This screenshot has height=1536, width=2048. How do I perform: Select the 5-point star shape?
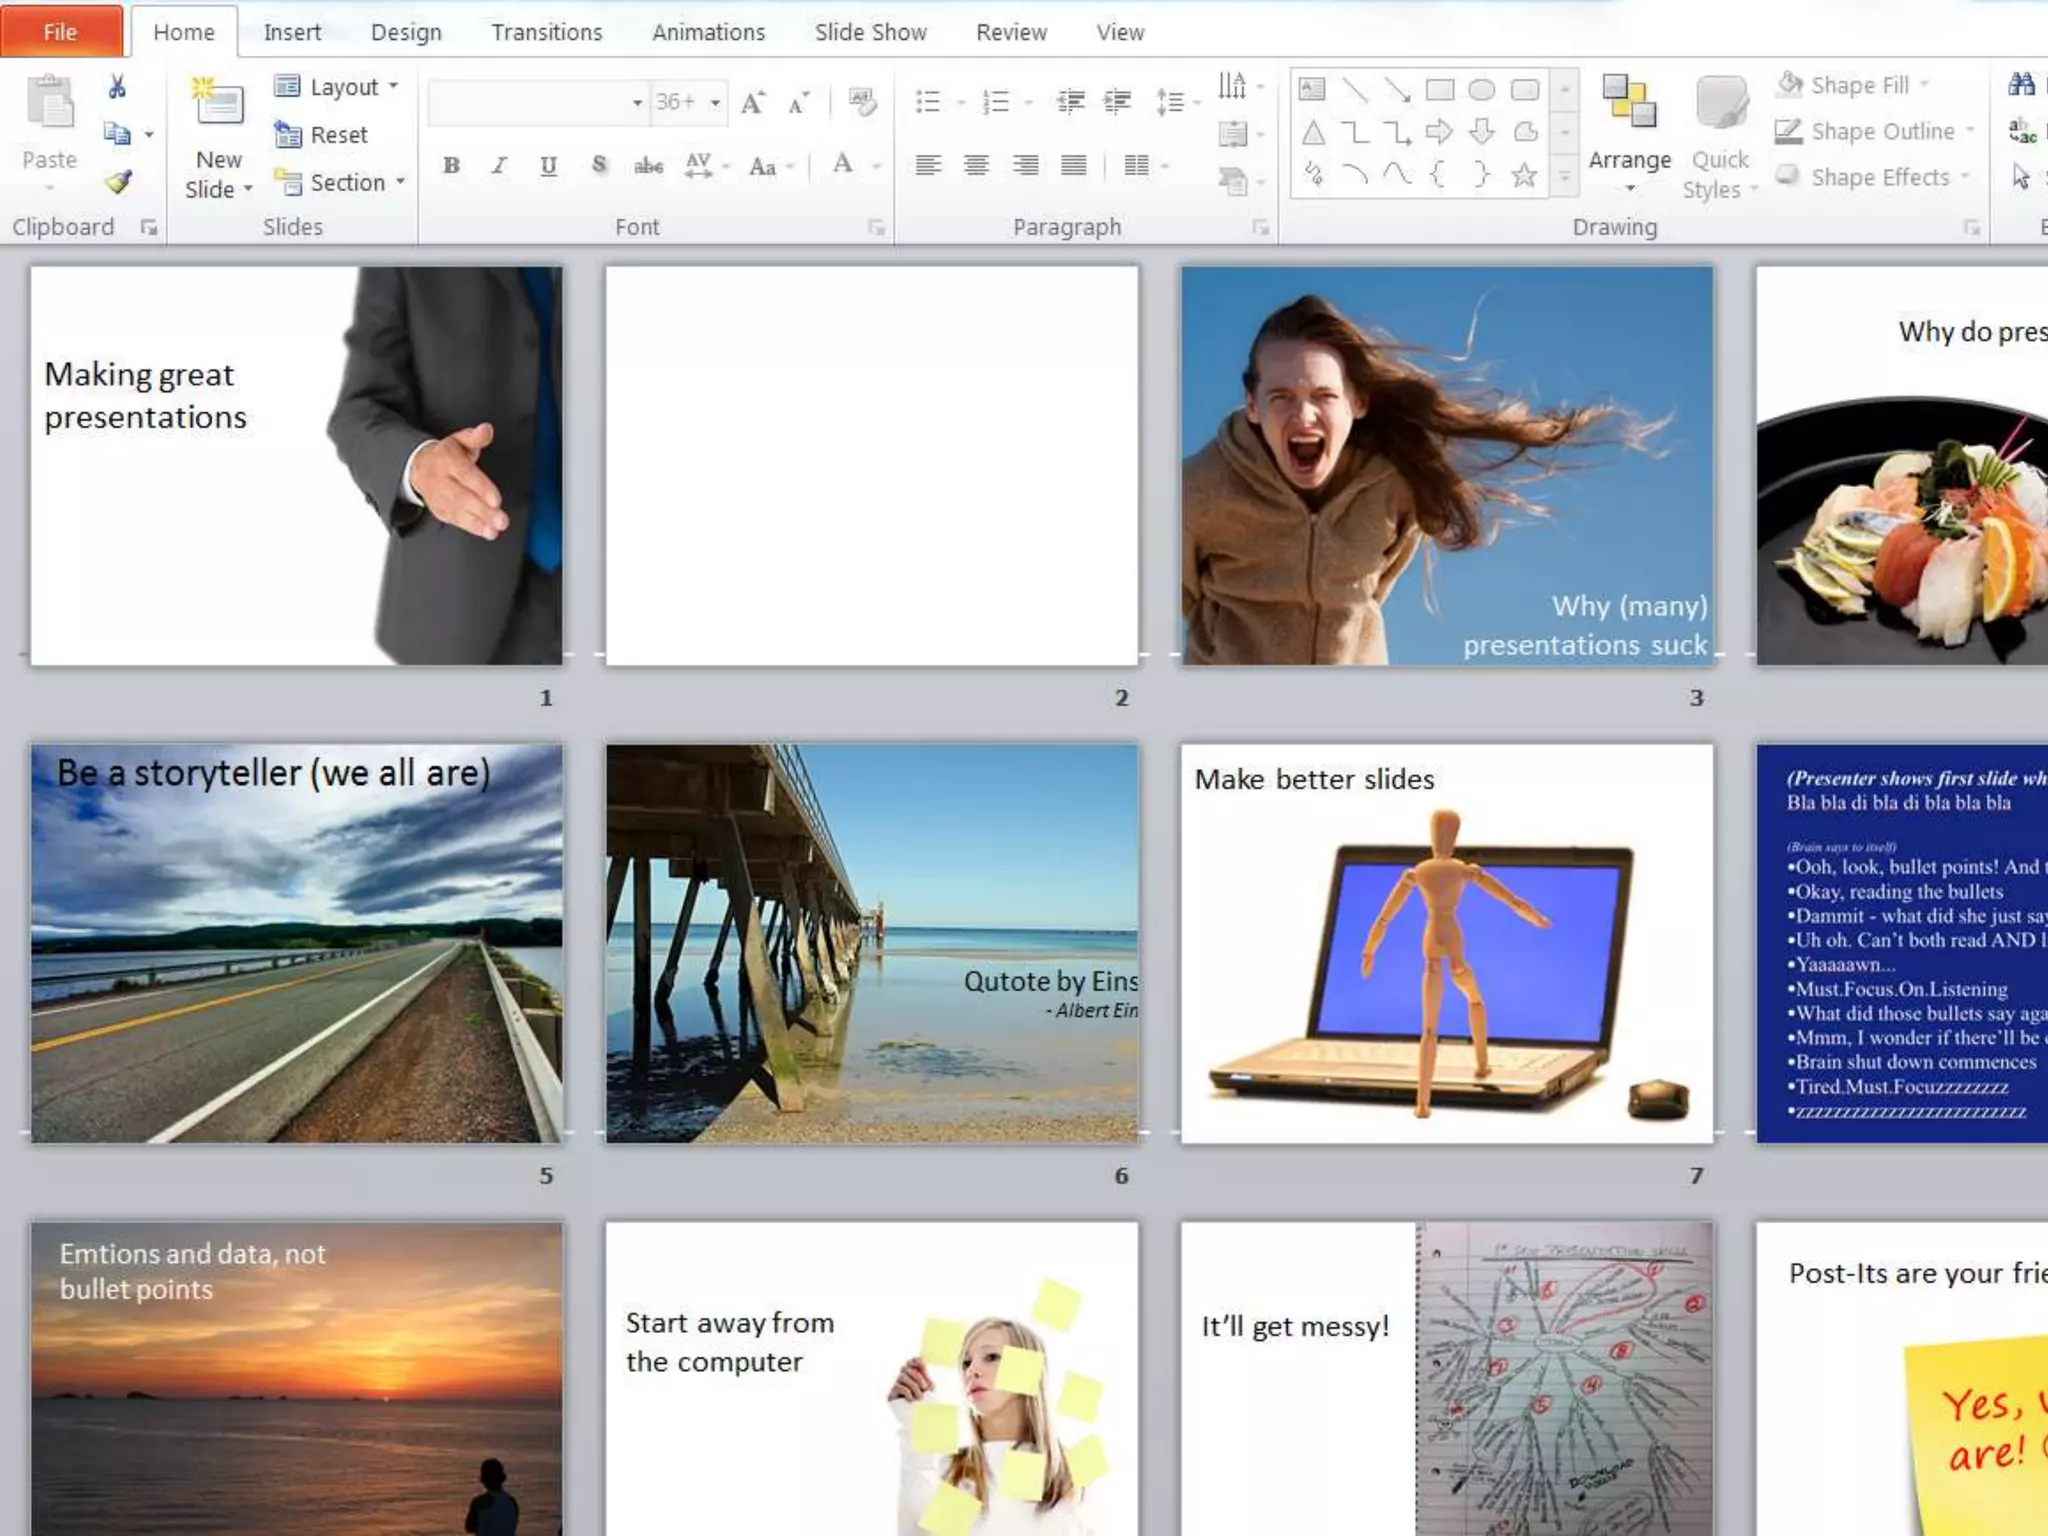point(1523,176)
